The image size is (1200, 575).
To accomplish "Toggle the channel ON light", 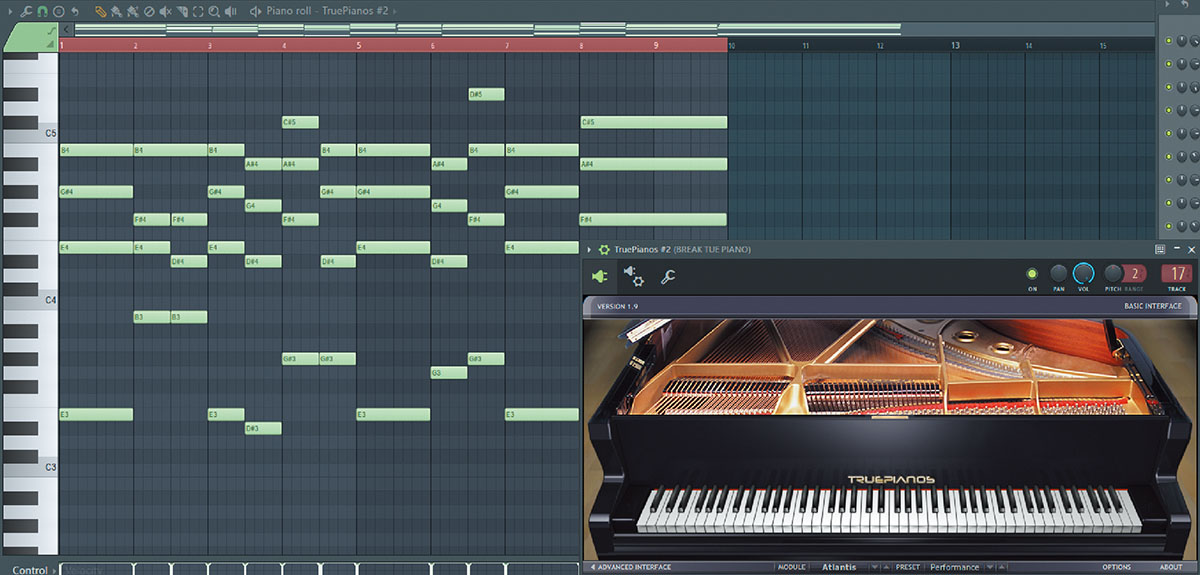I will (x=1032, y=273).
